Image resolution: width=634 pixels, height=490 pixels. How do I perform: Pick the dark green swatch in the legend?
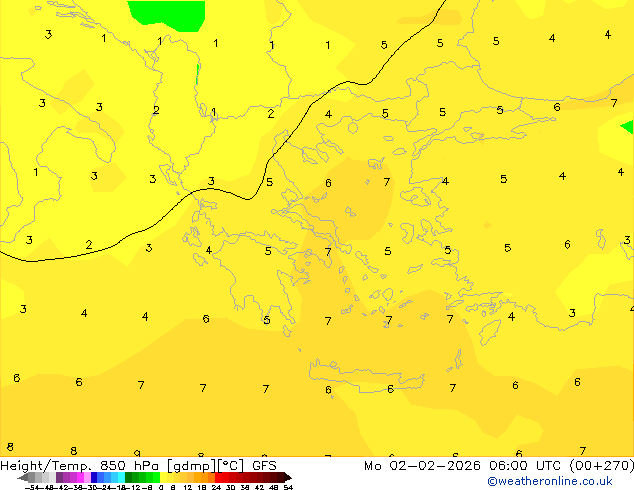click(x=129, y=477)
